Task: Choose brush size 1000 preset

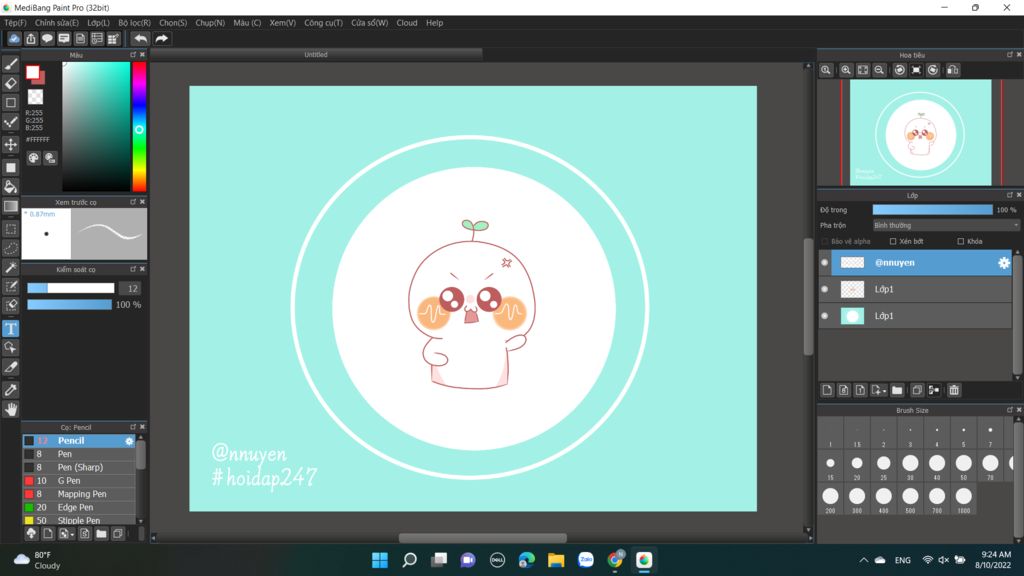Action: pyautogui.click(x=963, y=500)
